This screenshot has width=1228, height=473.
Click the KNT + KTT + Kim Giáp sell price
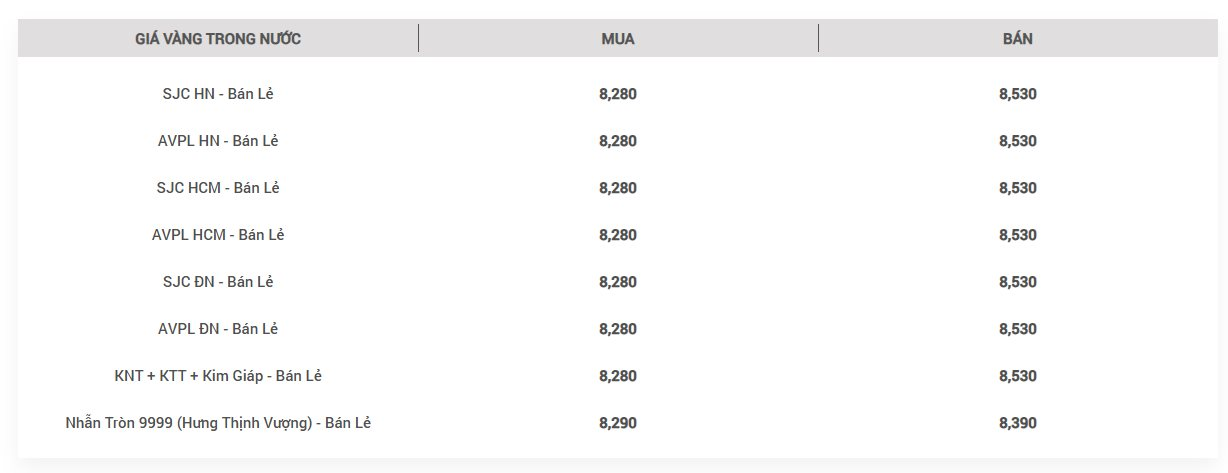point(1018,376)
